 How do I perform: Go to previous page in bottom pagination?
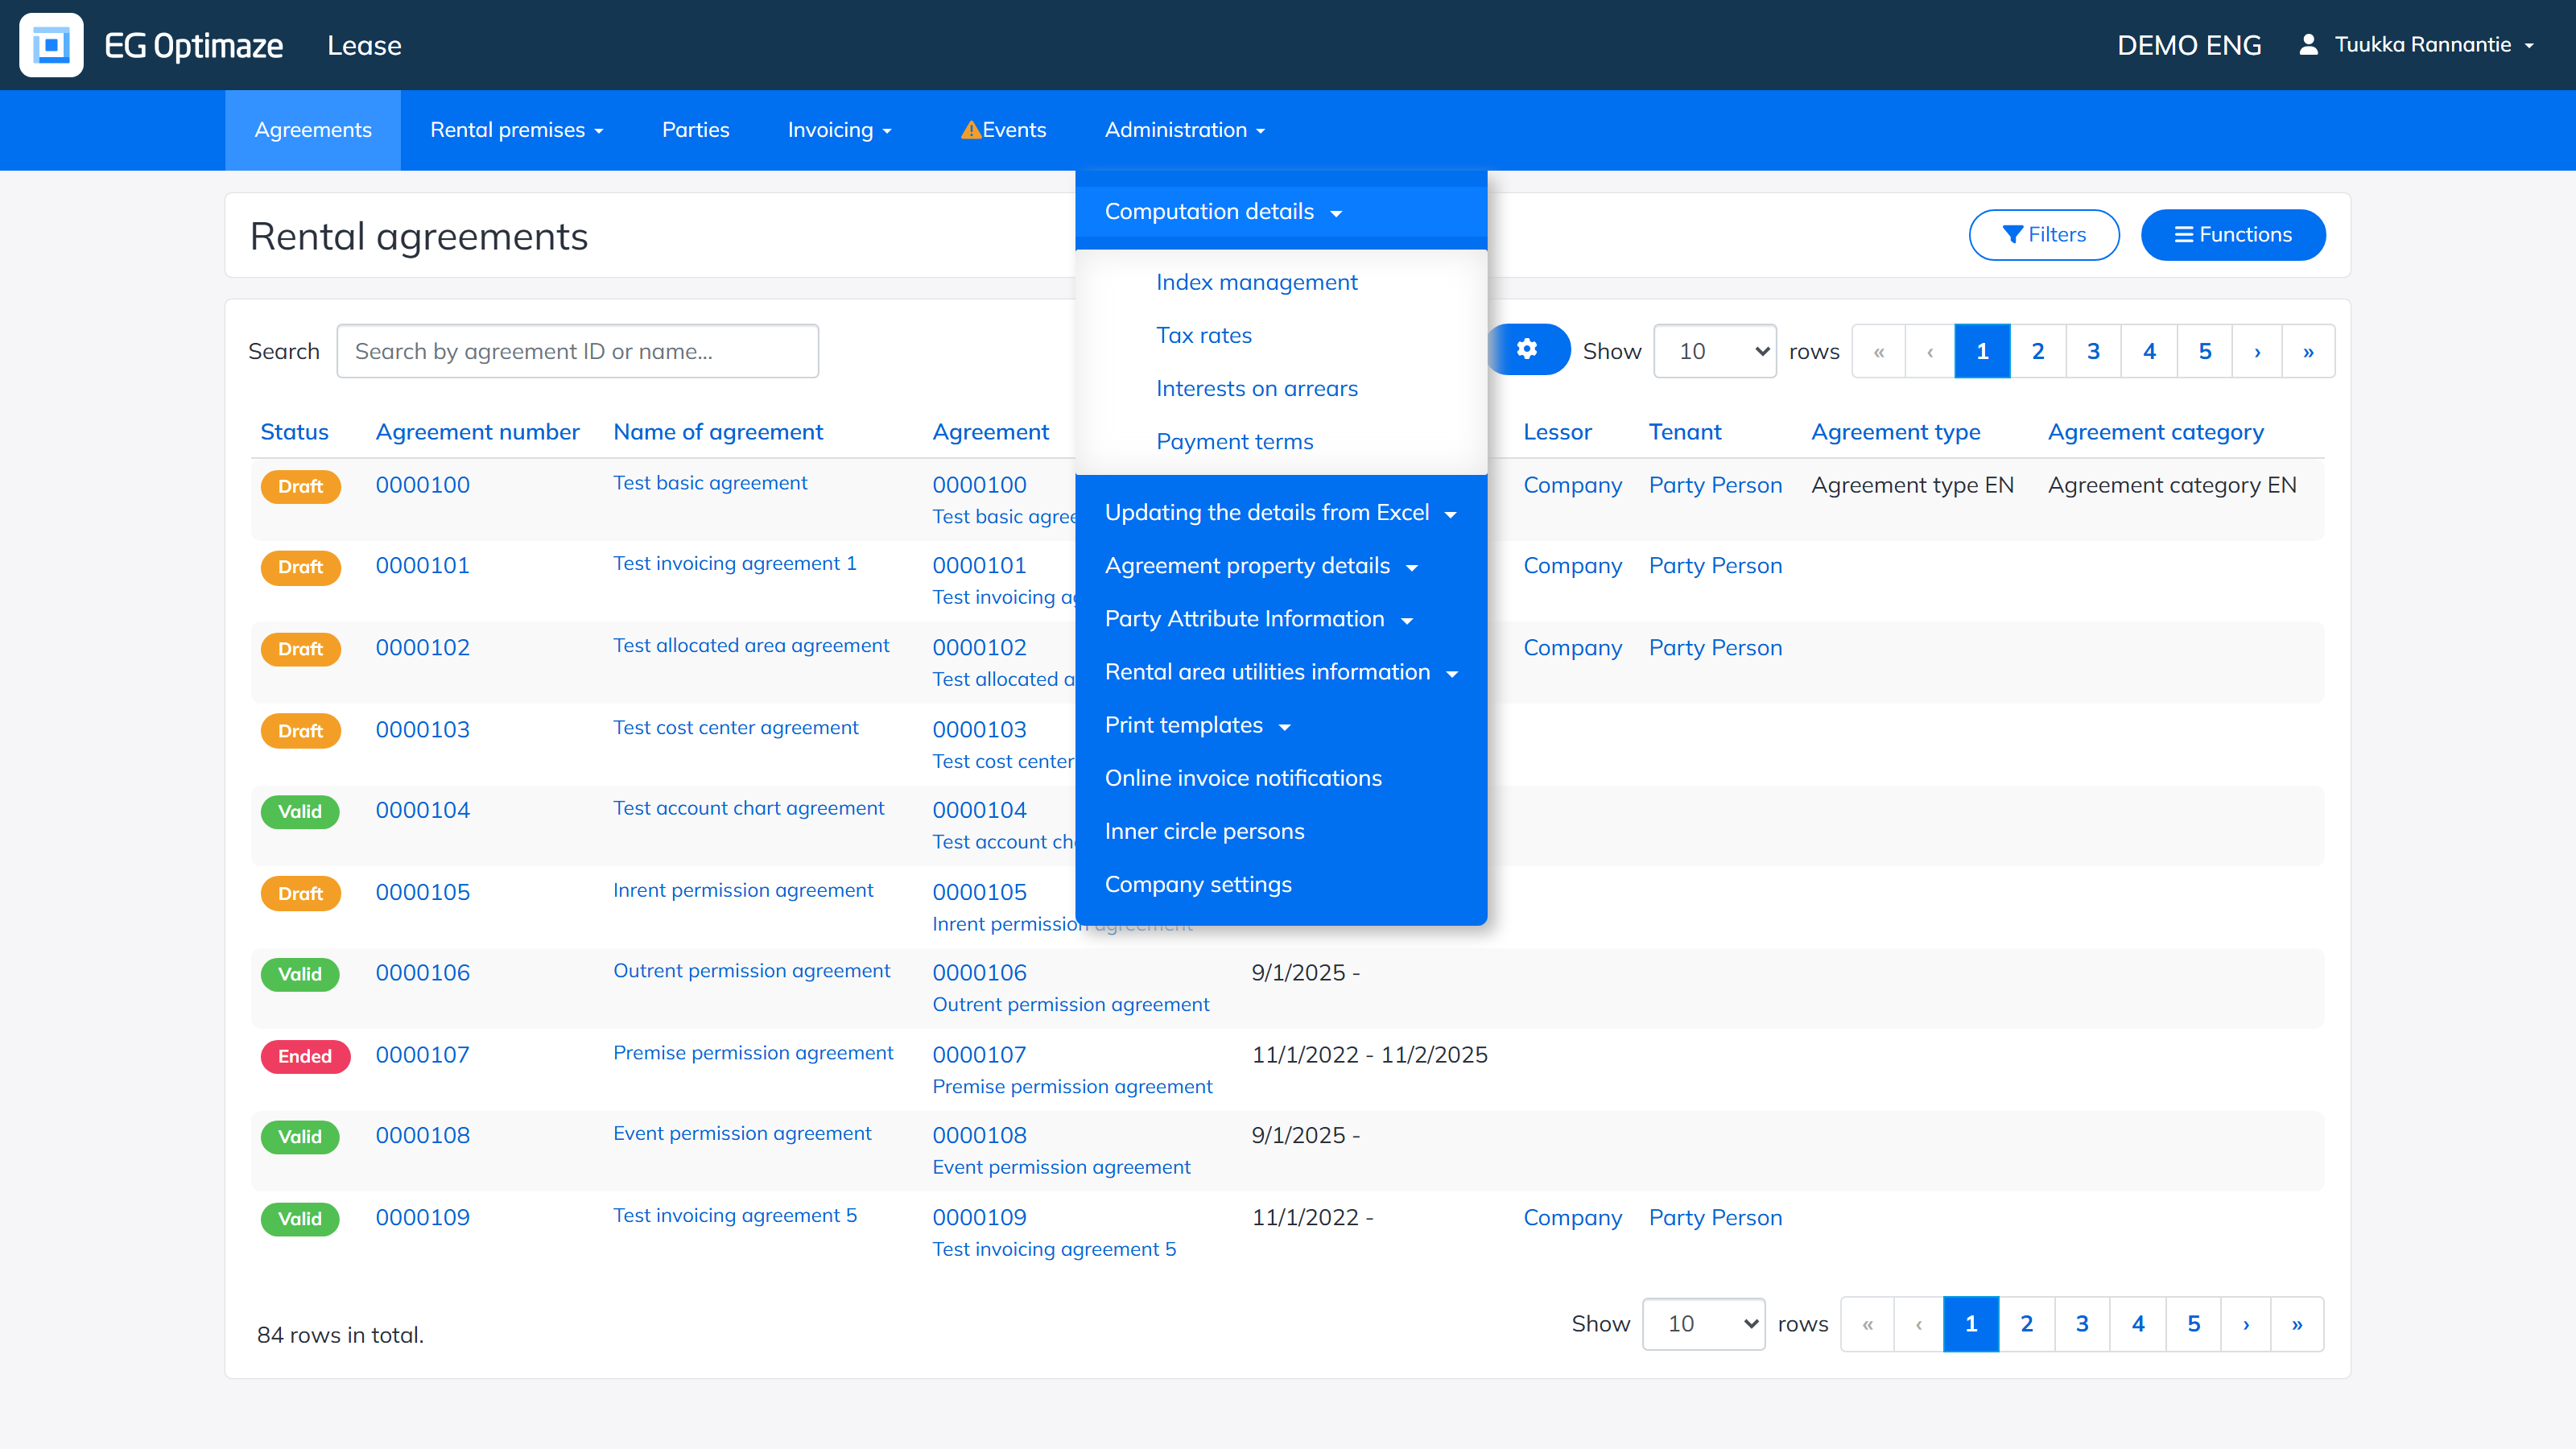click(x=1918, y=1324)
